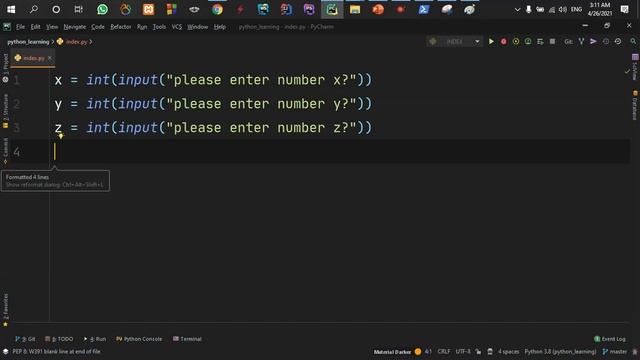Image resolution: width=640 pixels, height=360 pixels.
Task: Click the profiler run icon
Action: pos(528,42)
